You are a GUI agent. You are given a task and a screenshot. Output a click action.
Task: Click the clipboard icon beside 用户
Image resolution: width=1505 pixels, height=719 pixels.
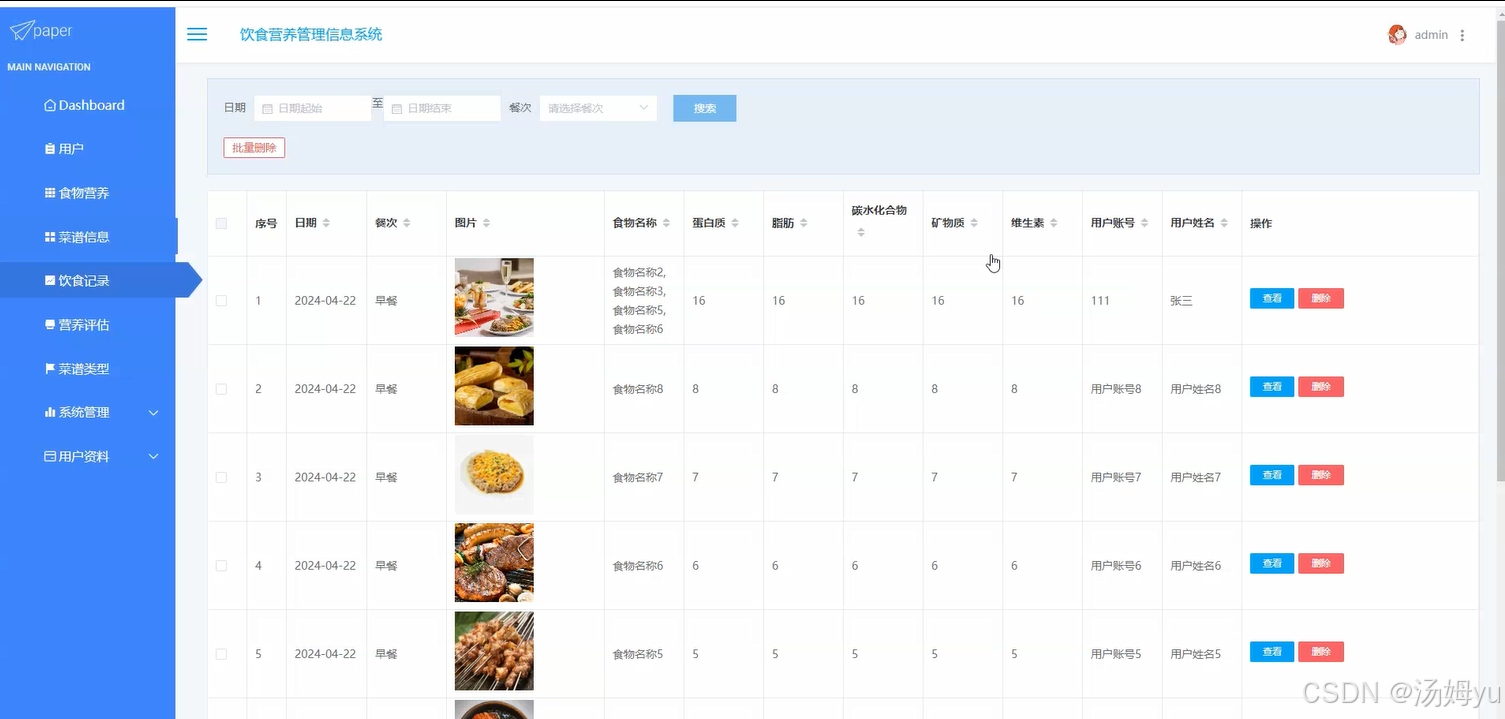(50, 149)
